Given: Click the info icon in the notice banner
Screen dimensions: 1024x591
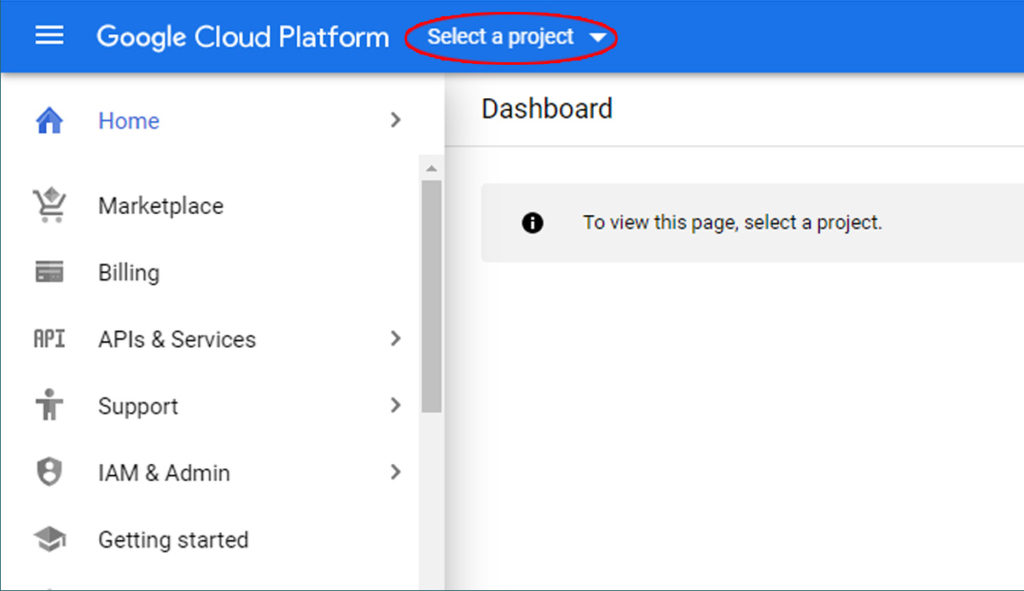Looking at the screenshot, I should [x=531, y=223].
